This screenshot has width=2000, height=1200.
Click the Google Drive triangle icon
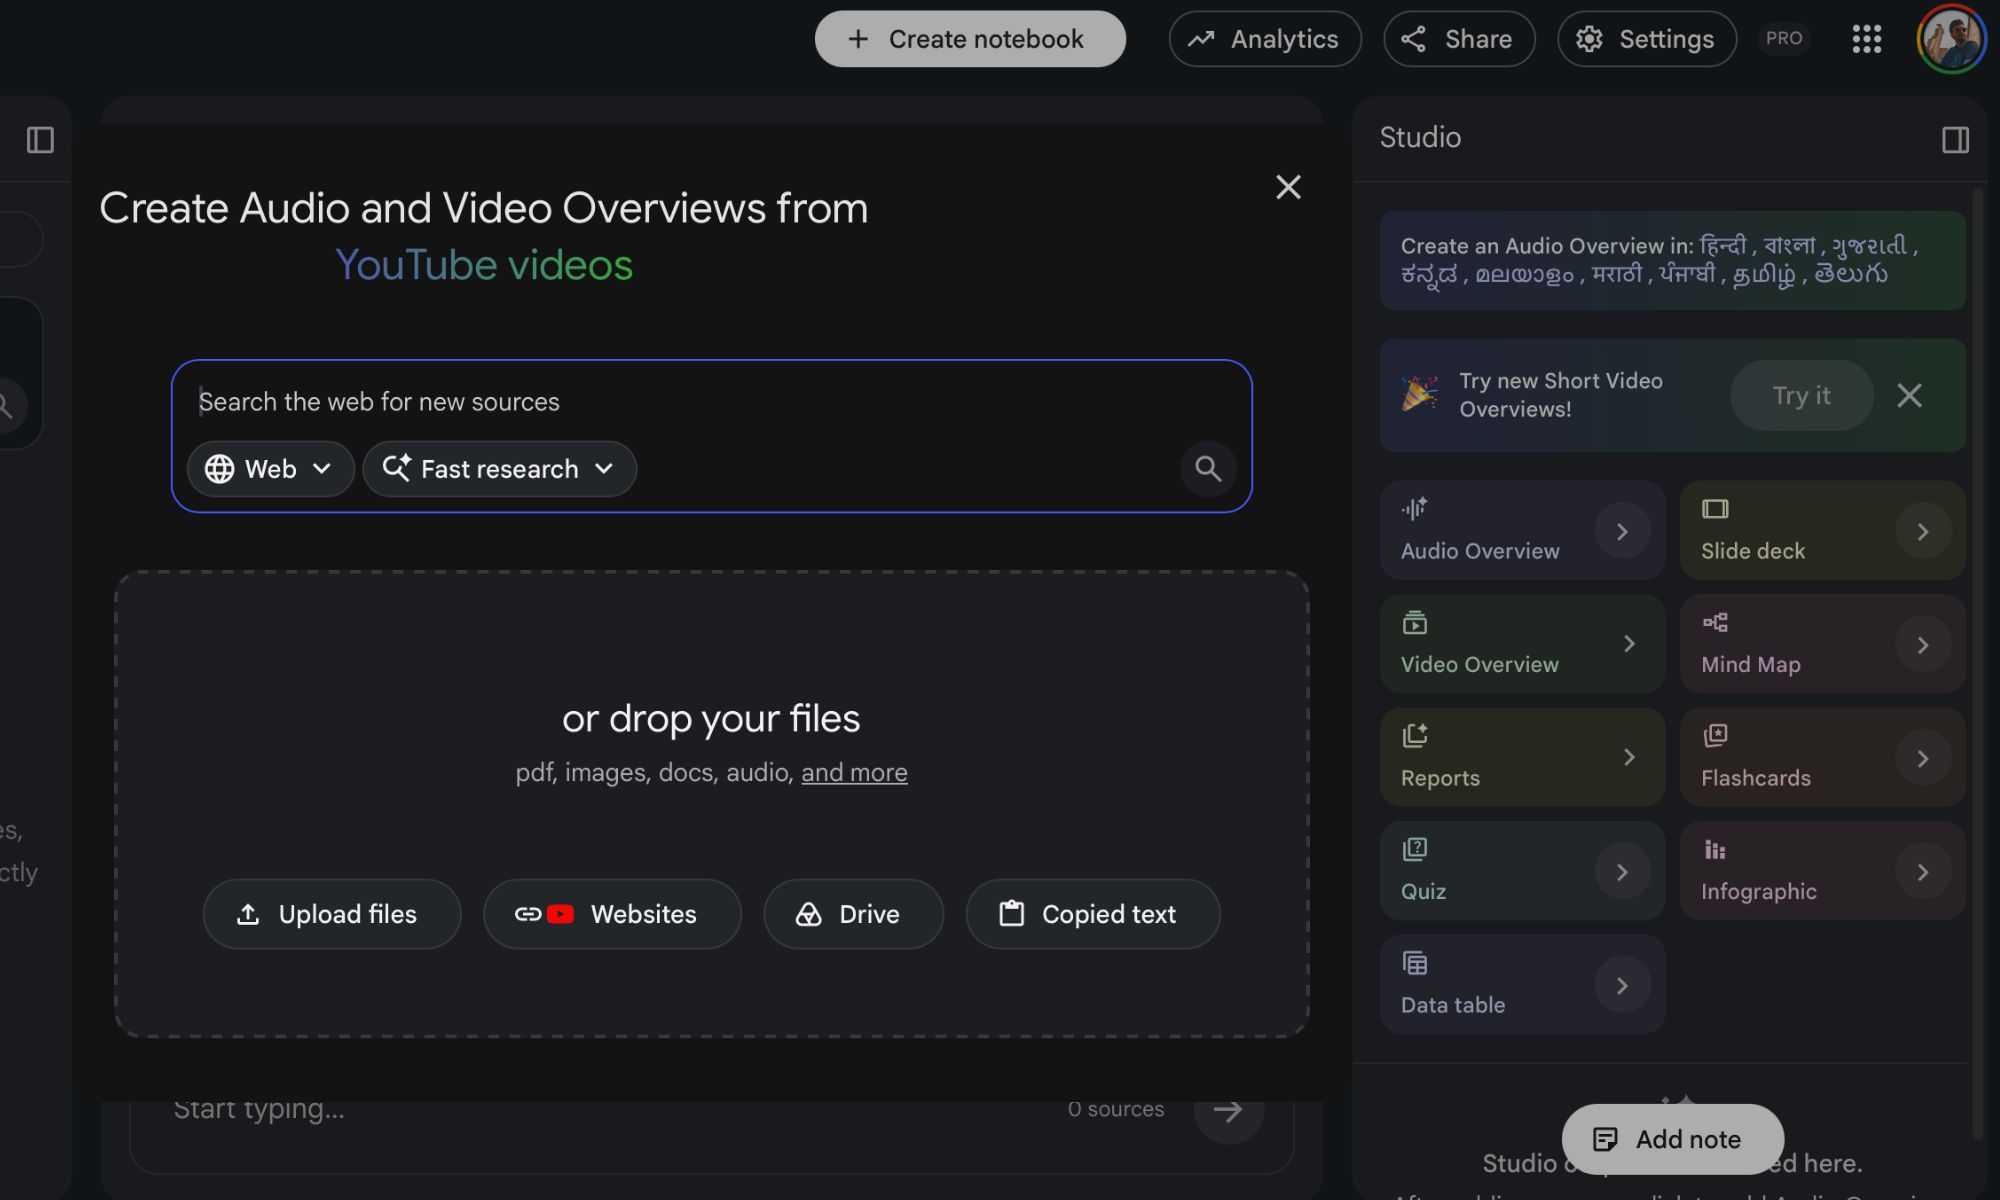808,914
